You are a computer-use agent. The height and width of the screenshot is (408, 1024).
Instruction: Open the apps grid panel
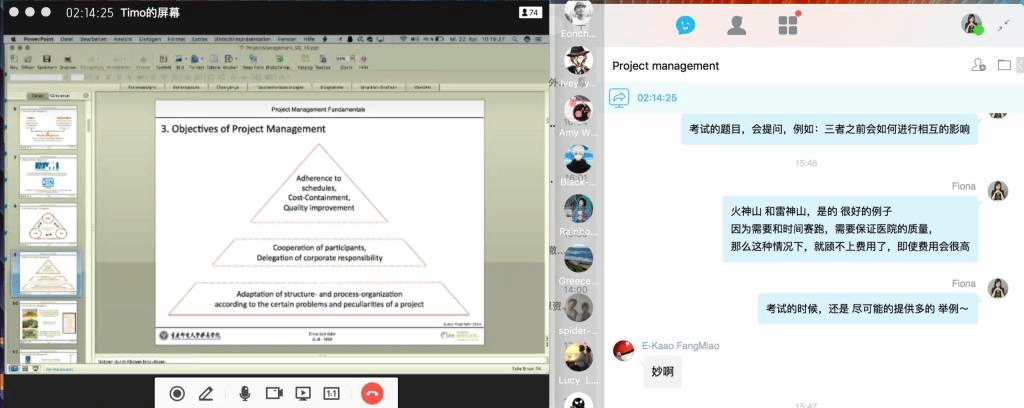click(x=789, y=25)
